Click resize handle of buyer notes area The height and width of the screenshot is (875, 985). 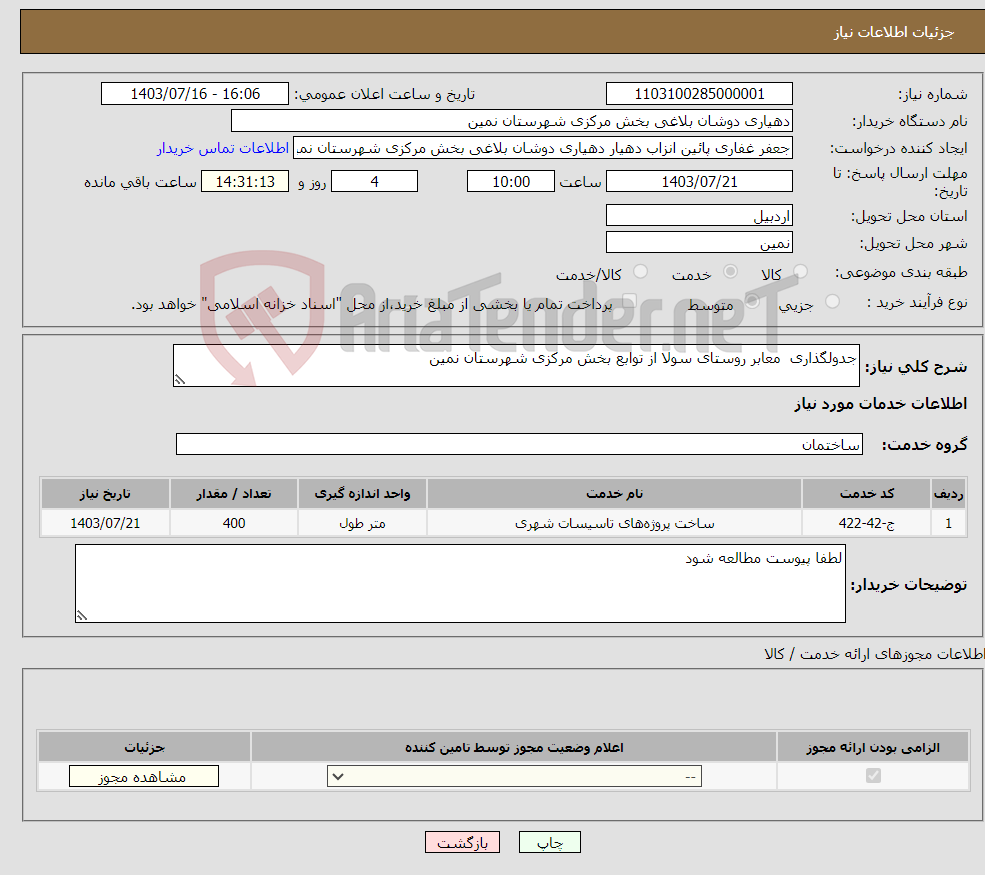(x=82, y=616)
